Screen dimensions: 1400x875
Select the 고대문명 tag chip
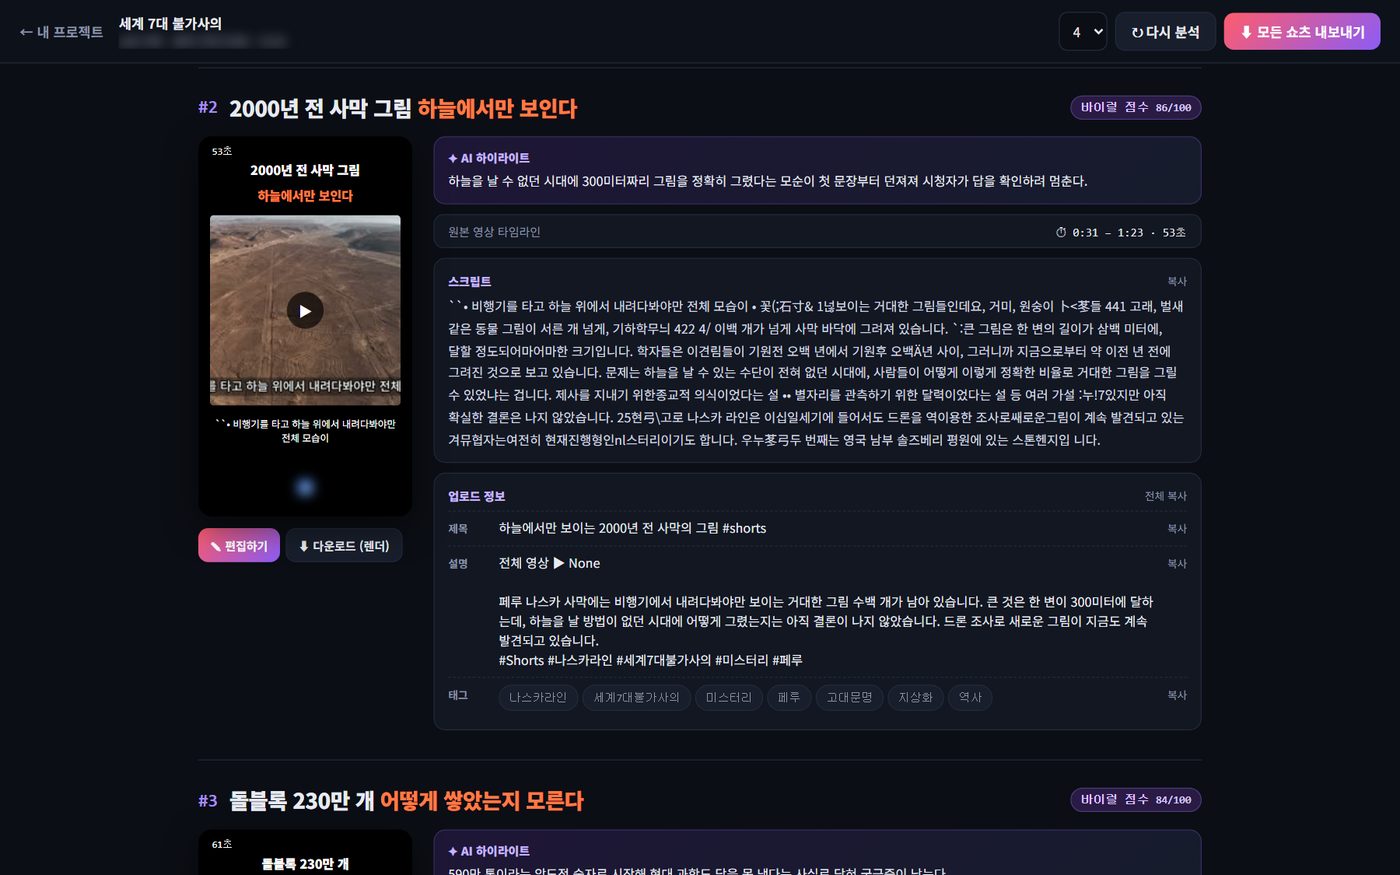click(x=849, y=697)
